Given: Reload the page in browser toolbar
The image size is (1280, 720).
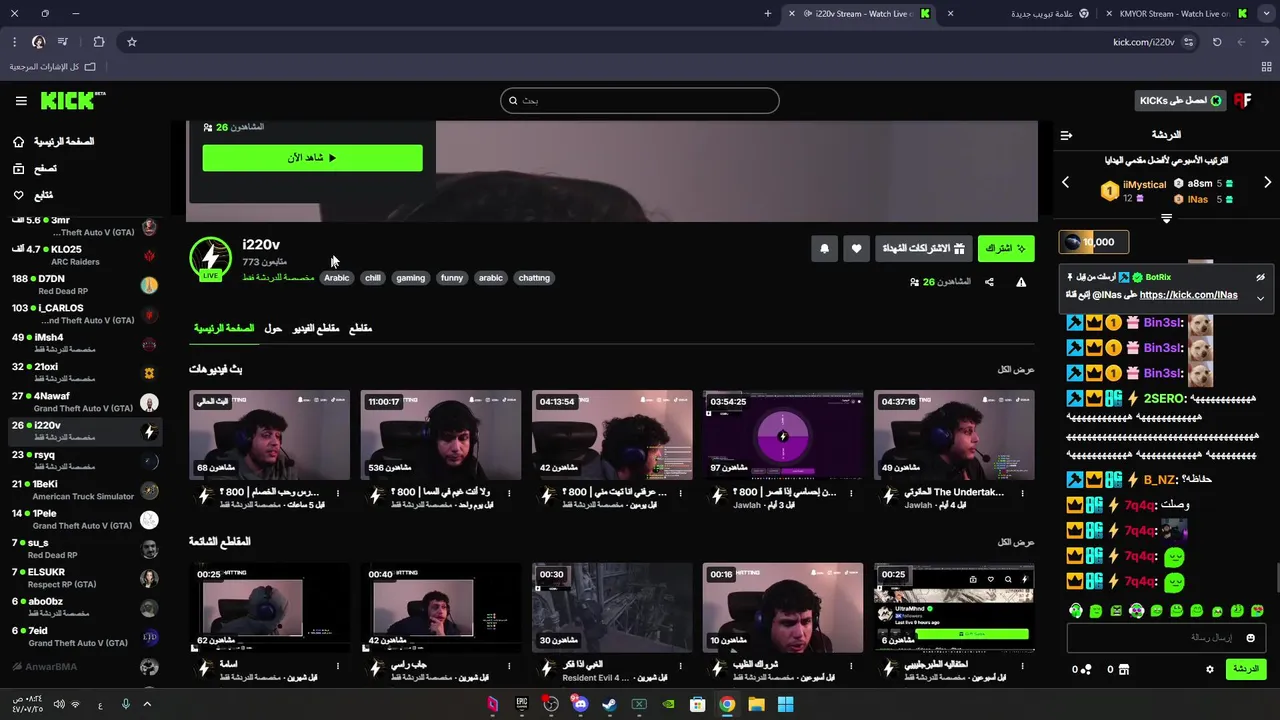Looking at the screenshot, I should tap(1217, 42).
